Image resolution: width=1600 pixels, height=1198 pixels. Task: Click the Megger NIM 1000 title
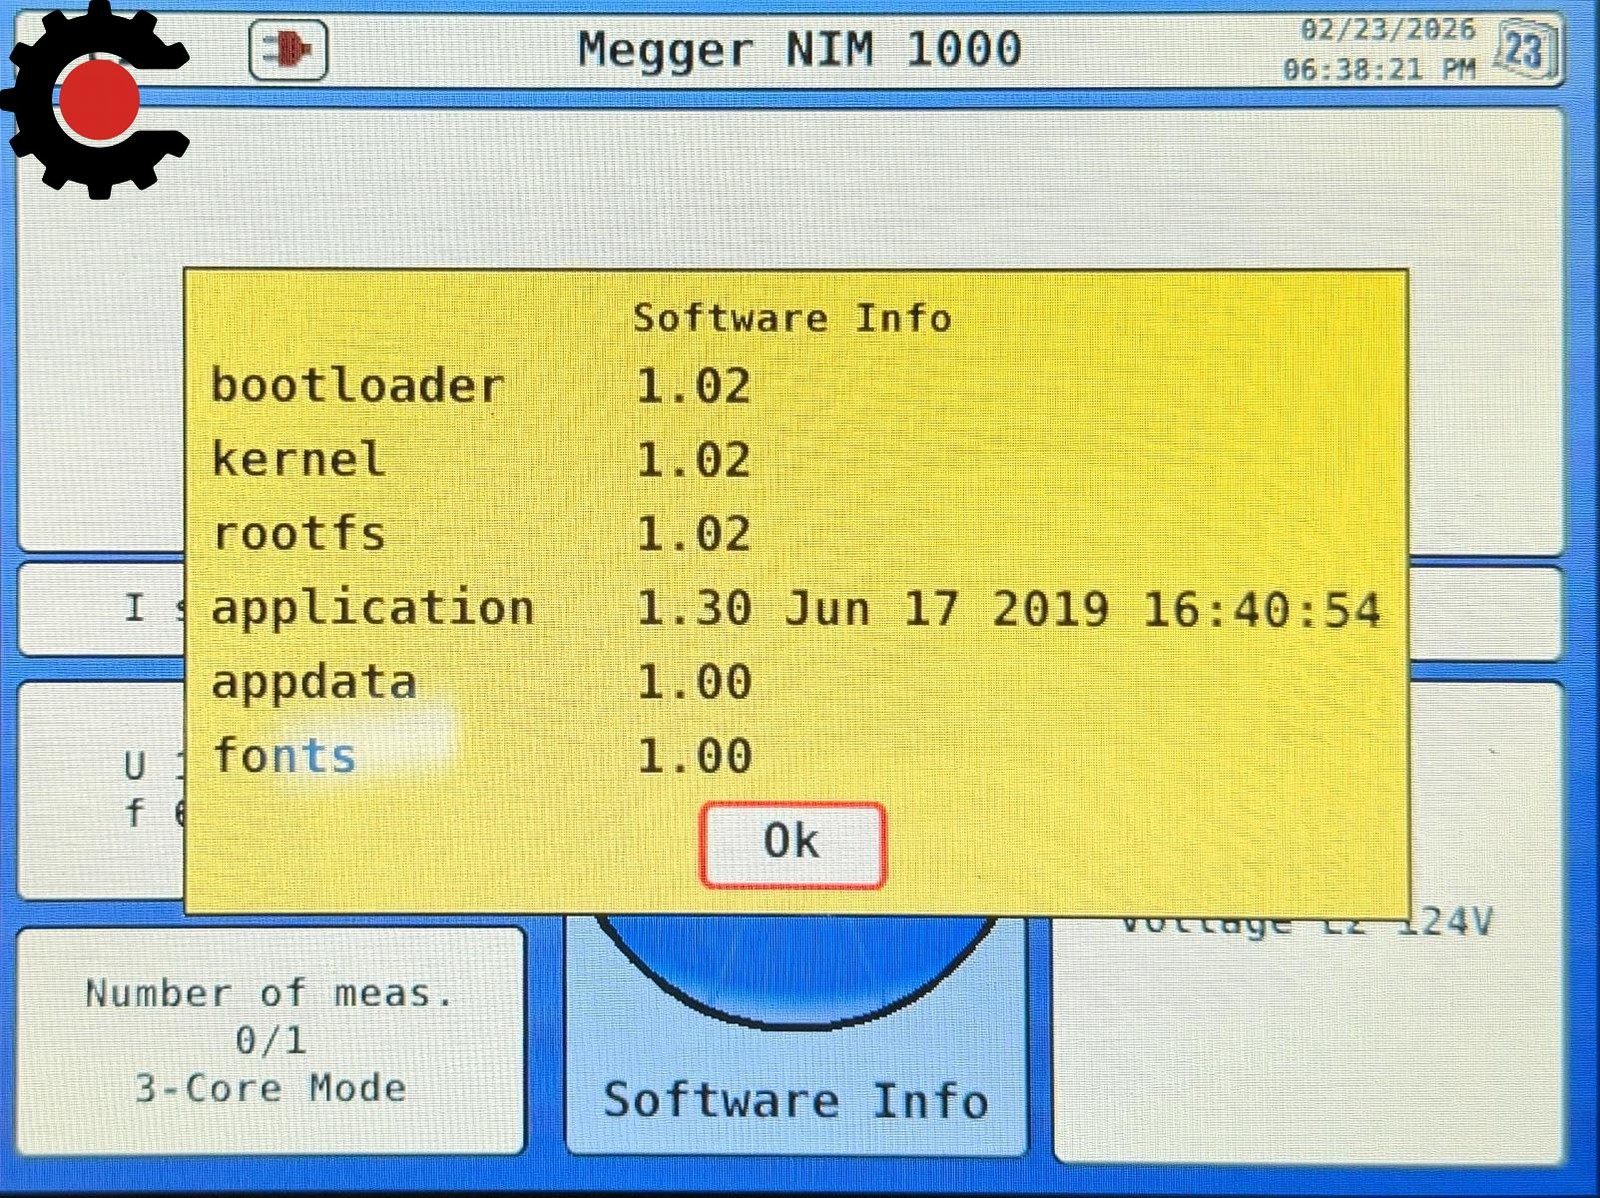point(800,50)
